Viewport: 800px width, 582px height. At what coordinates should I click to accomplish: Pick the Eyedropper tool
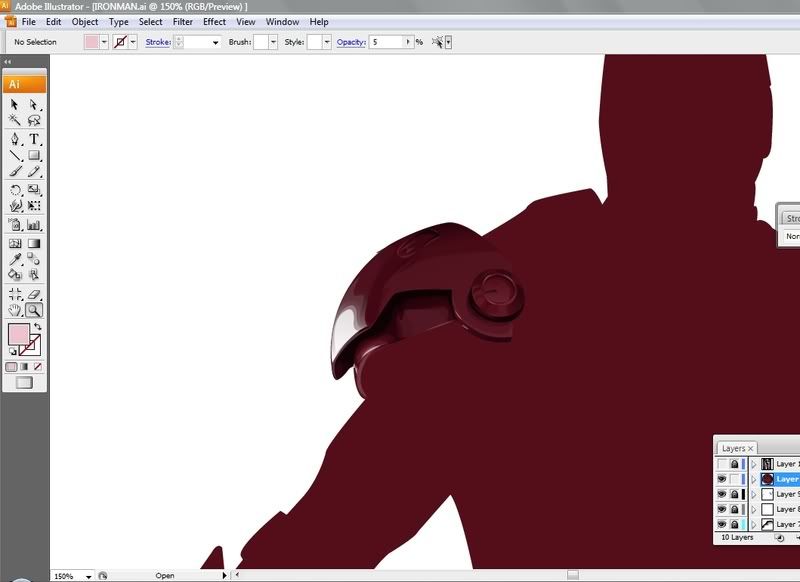click(15, 259)
